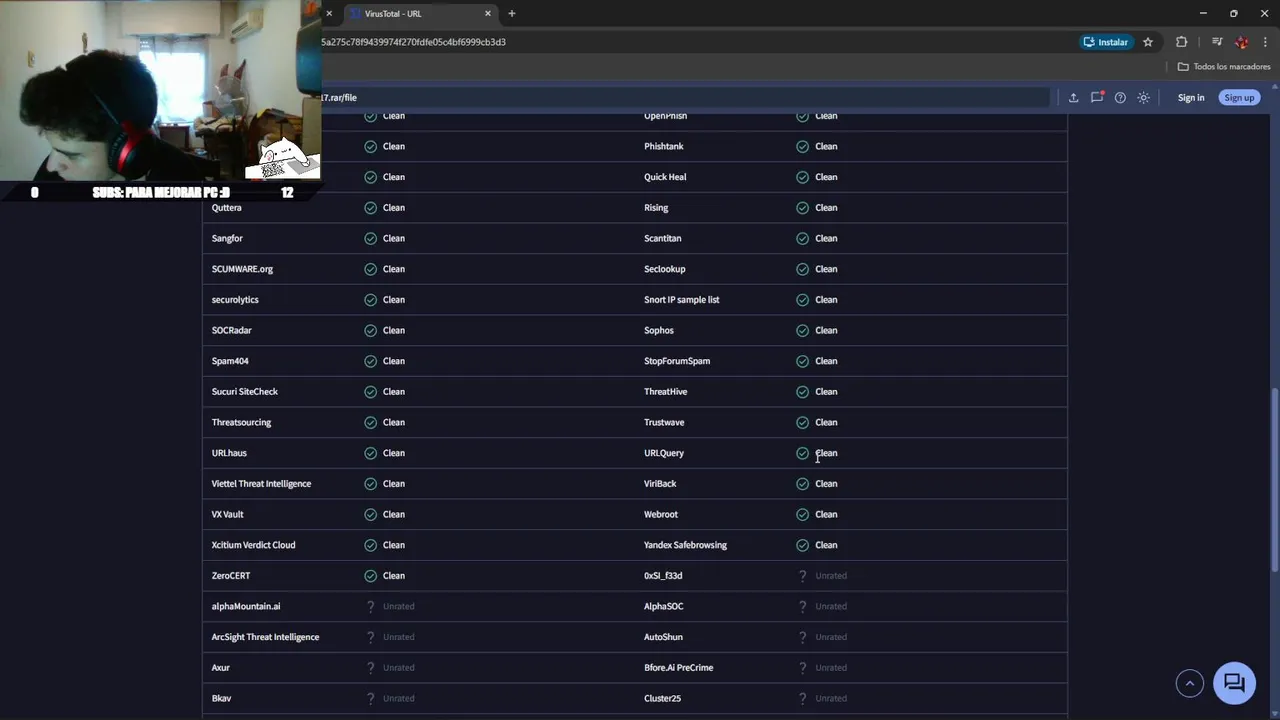Click the scroll-to-top arrow button
Image resolution: width=1280 pixels, height=720 pixels.
click(1190, 683)
